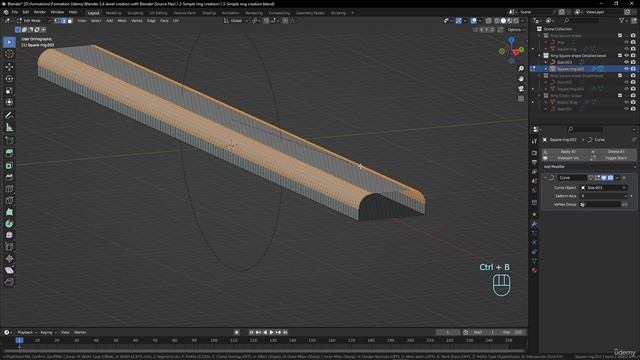The width and height of the screenshot is (640, 360).
Task: Open the Tool properties tab icon
Action: [534, 141]
